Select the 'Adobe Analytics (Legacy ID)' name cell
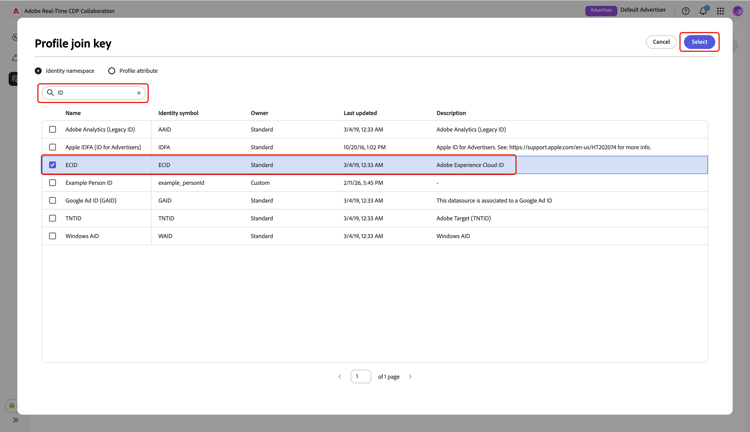This screenshot has width=750, height=432. [x=100, y=130]
